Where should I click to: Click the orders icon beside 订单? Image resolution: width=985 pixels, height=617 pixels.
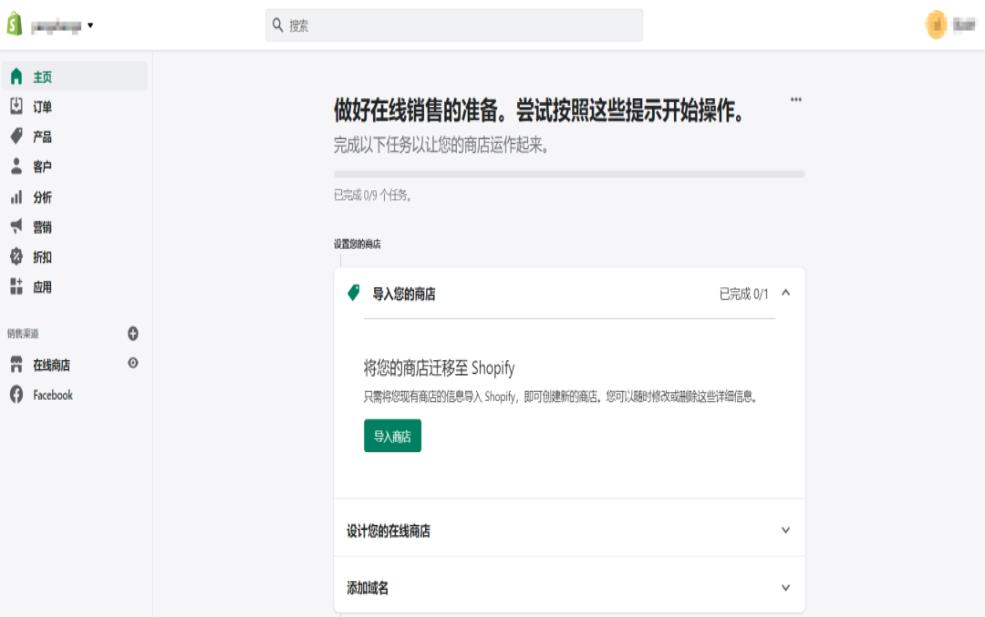(16, 106)
